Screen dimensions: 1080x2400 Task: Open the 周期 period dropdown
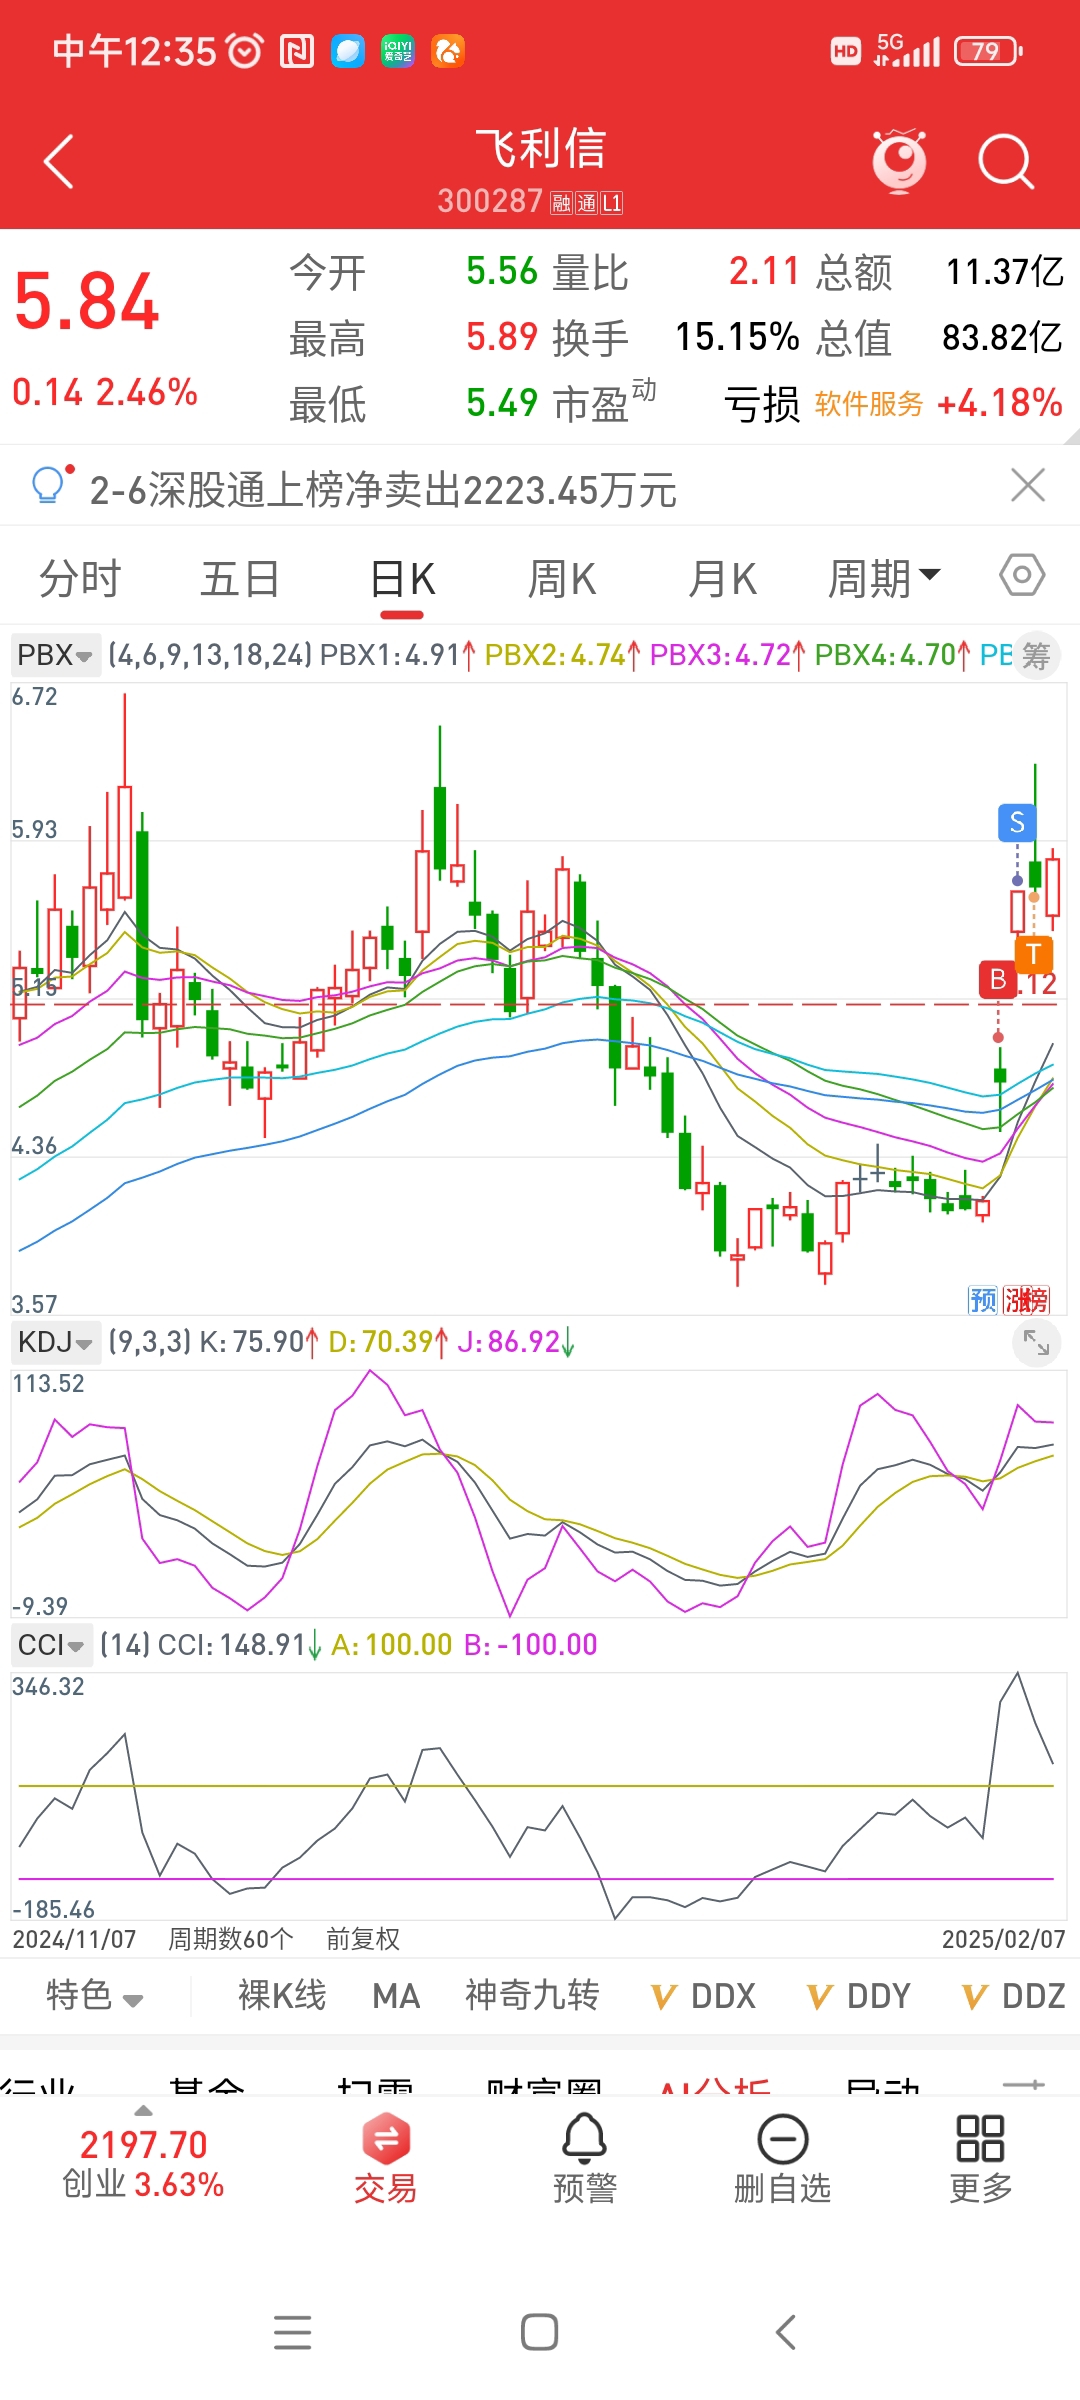click(x=884, y=578)
